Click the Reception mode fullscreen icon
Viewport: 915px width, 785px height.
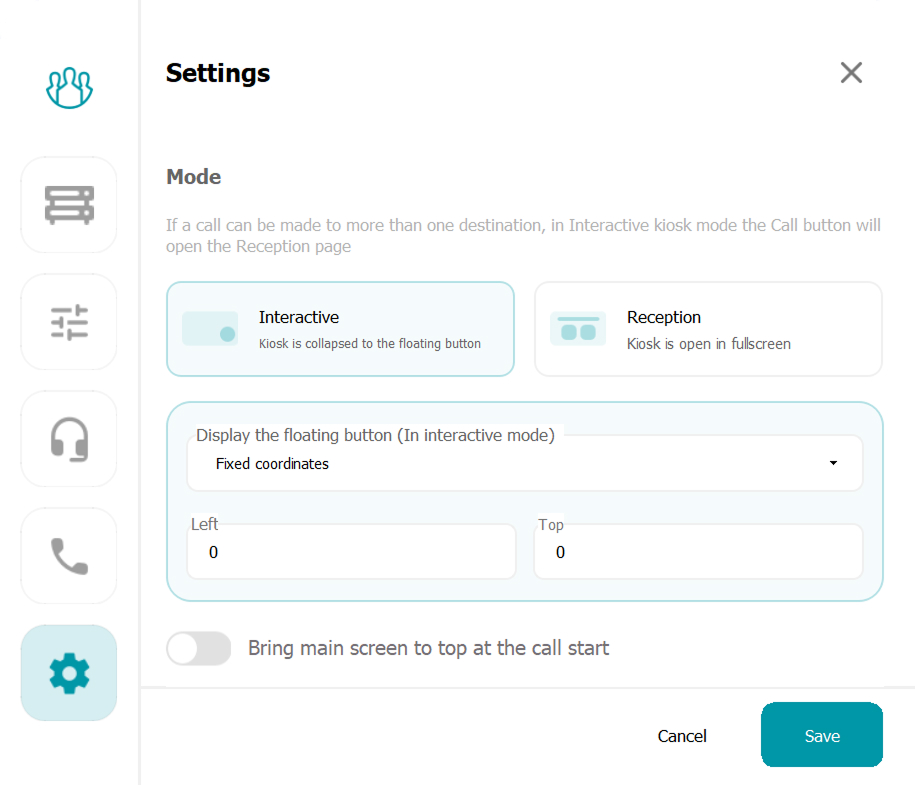pyautogui.click(x=578, y=329)
